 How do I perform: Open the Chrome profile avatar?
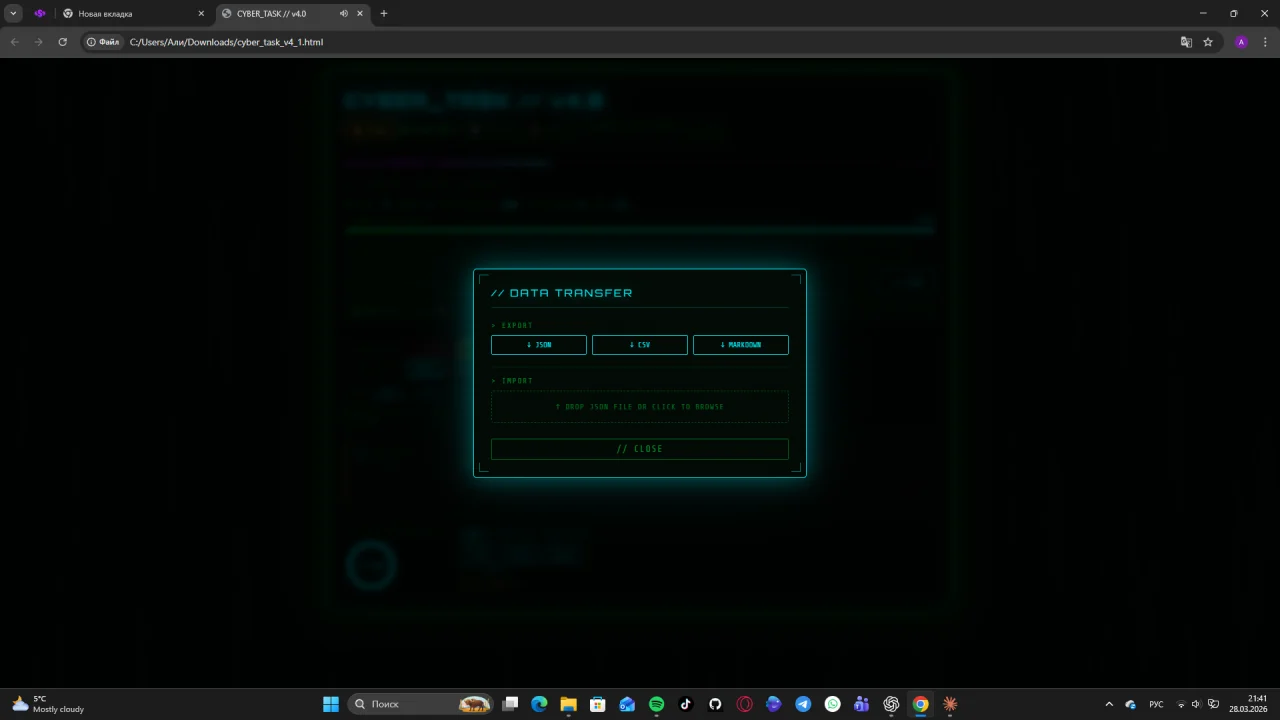click(1241, 42)
